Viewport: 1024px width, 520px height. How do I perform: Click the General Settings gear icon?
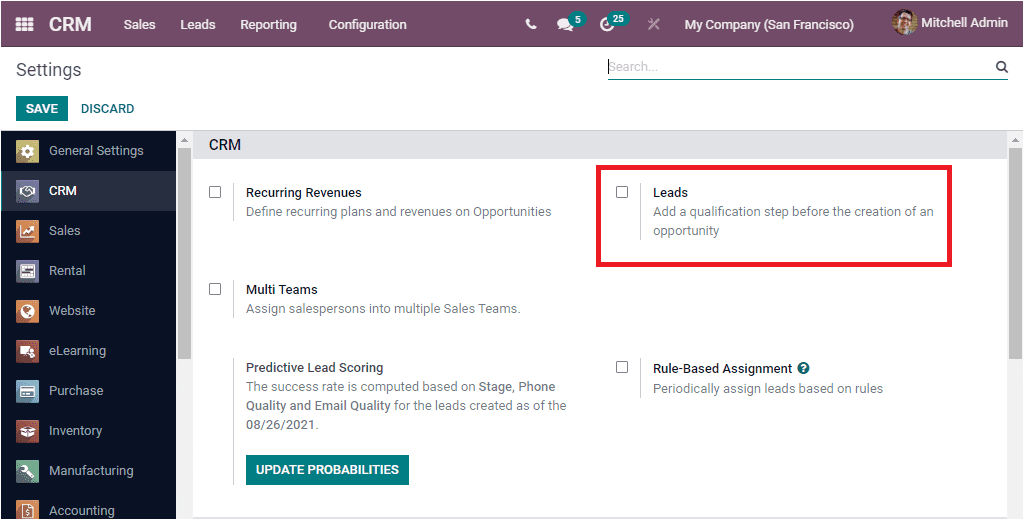27,151
